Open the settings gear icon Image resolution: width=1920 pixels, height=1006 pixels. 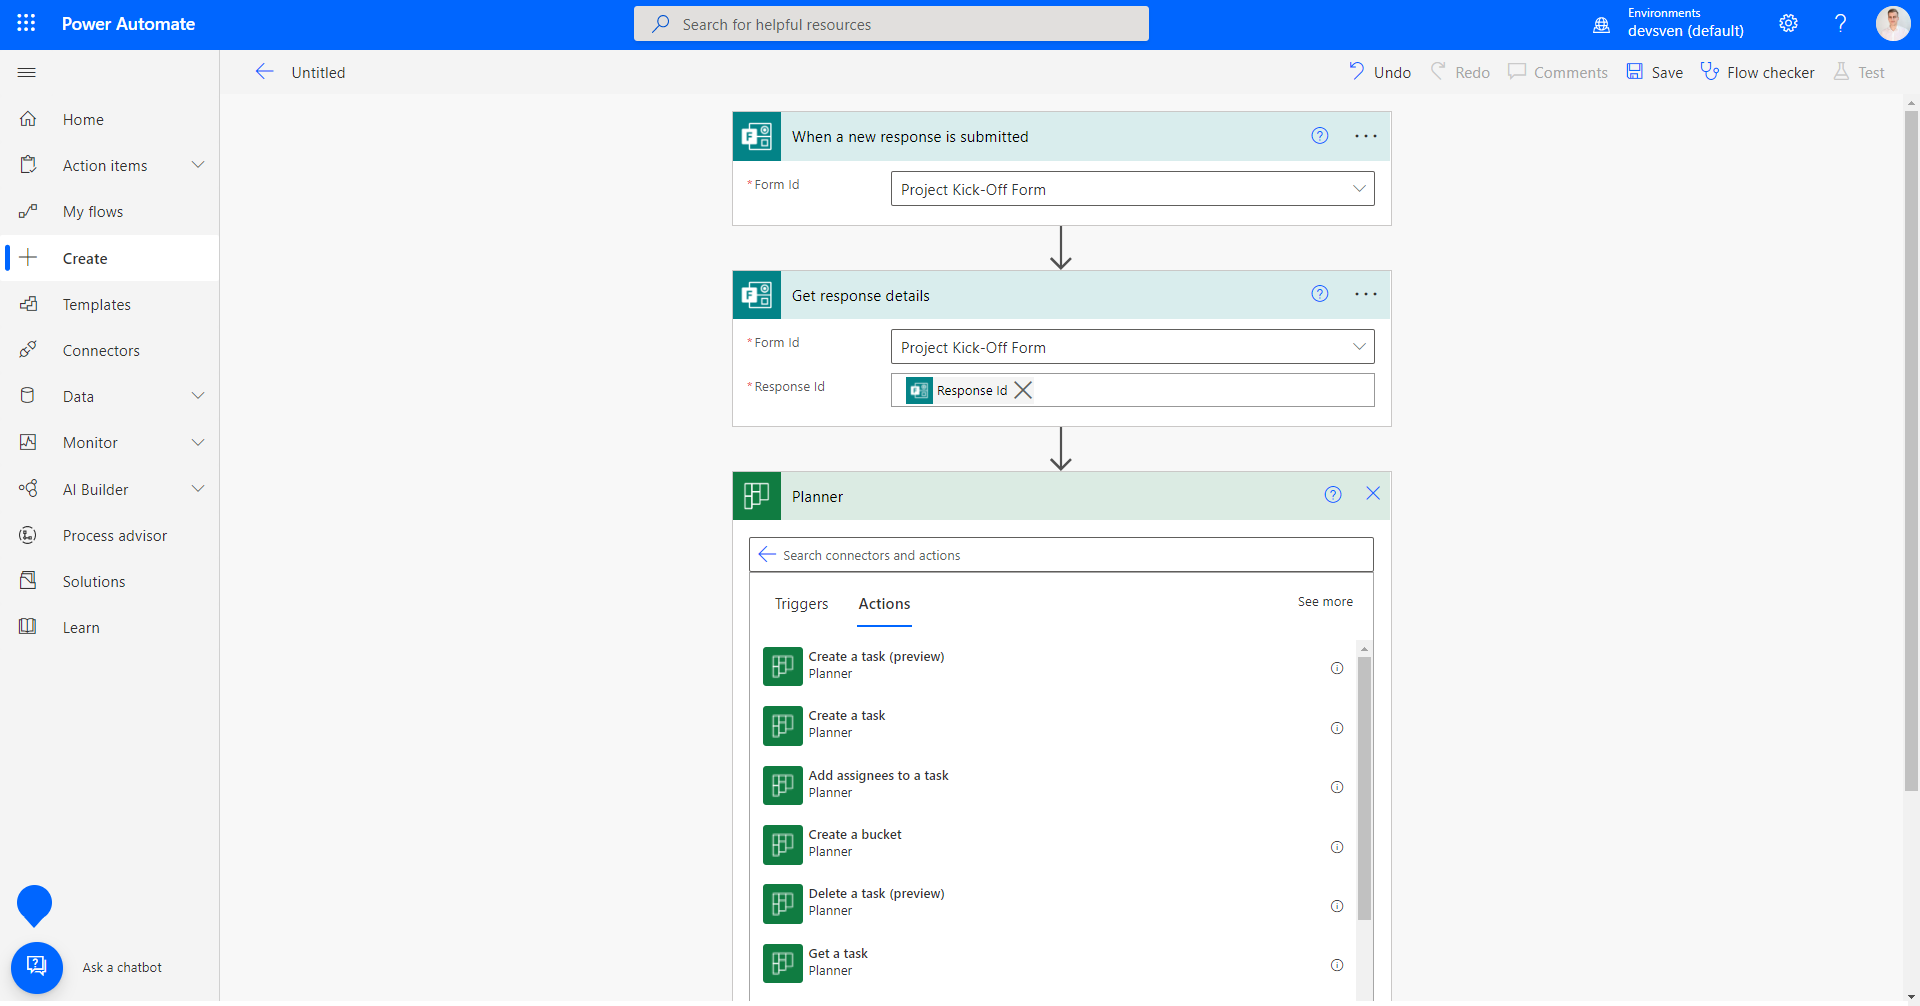click(x=1789, y=23)
